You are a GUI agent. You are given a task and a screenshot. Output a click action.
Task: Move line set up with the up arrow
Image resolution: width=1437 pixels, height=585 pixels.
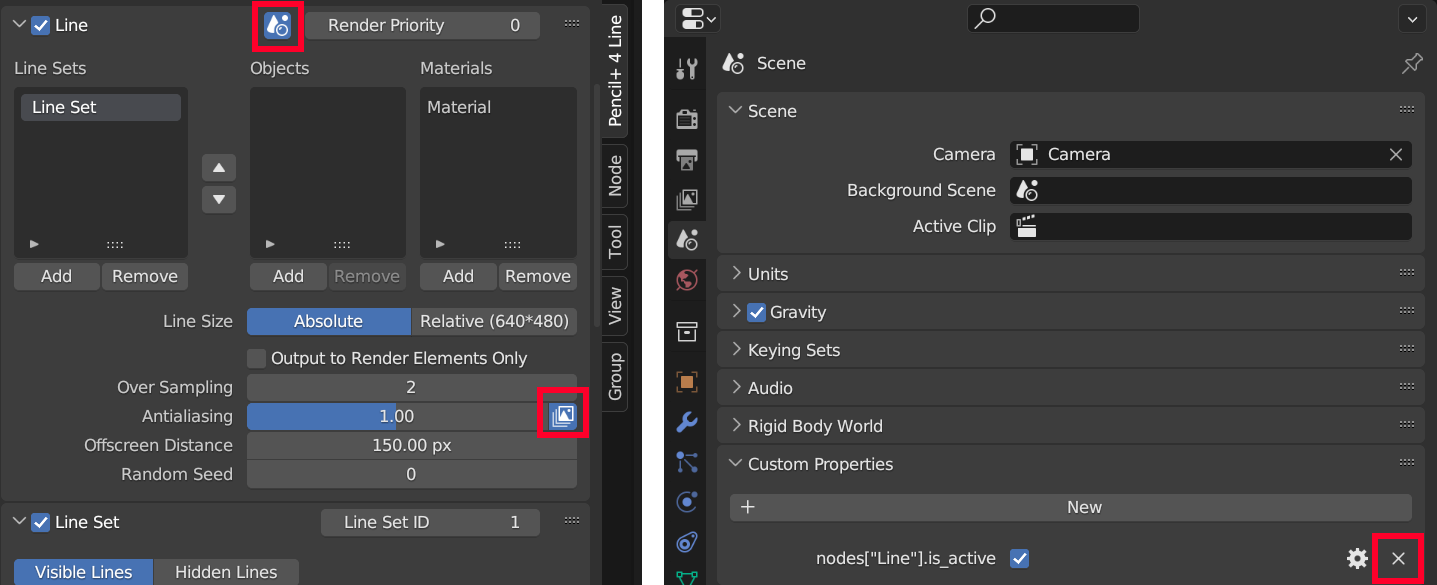tap(219, 168)
